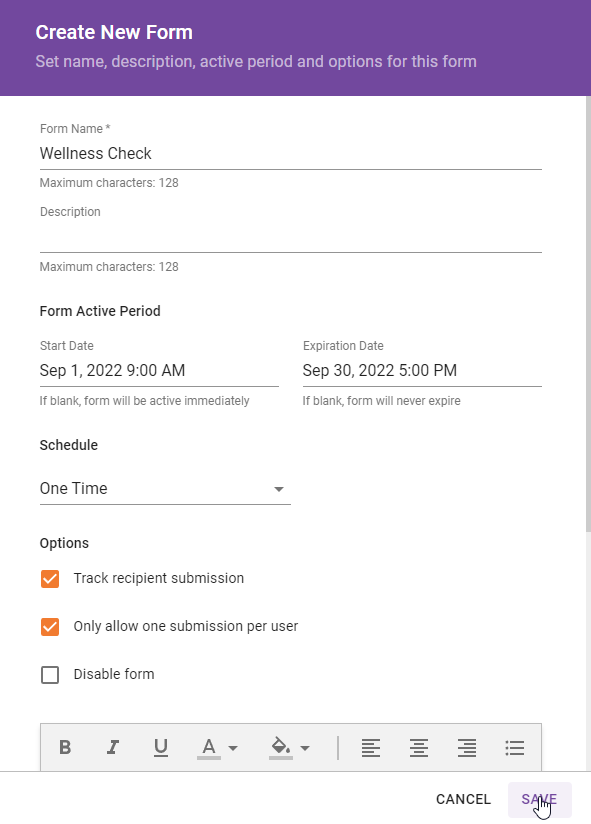Align text right in editor
The image size is (591, 824).
[467, 747]
